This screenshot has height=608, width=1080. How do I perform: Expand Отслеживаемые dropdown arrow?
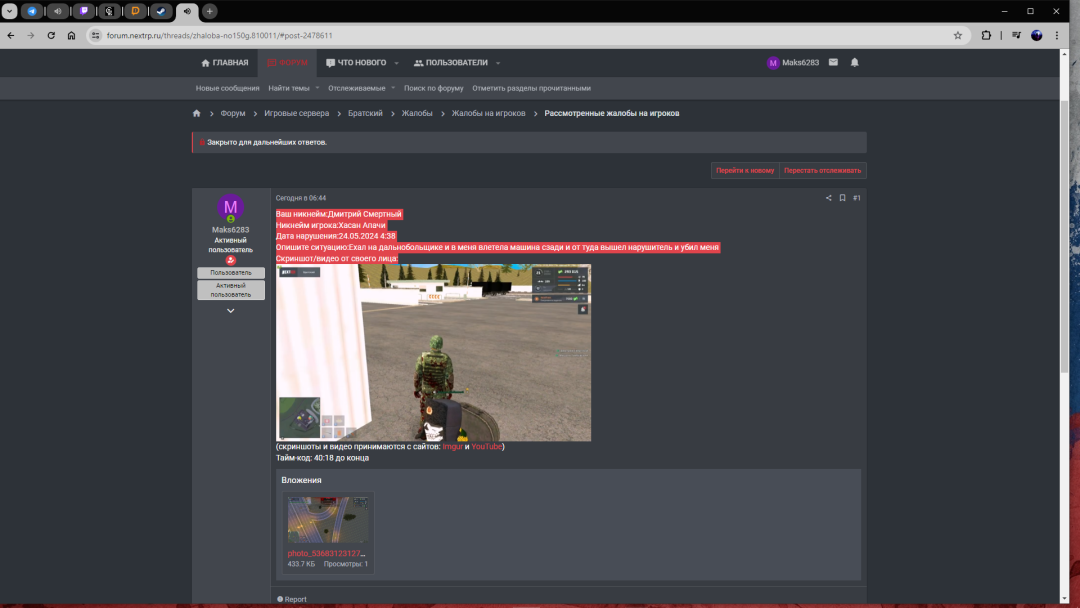[x=393, y=88]
